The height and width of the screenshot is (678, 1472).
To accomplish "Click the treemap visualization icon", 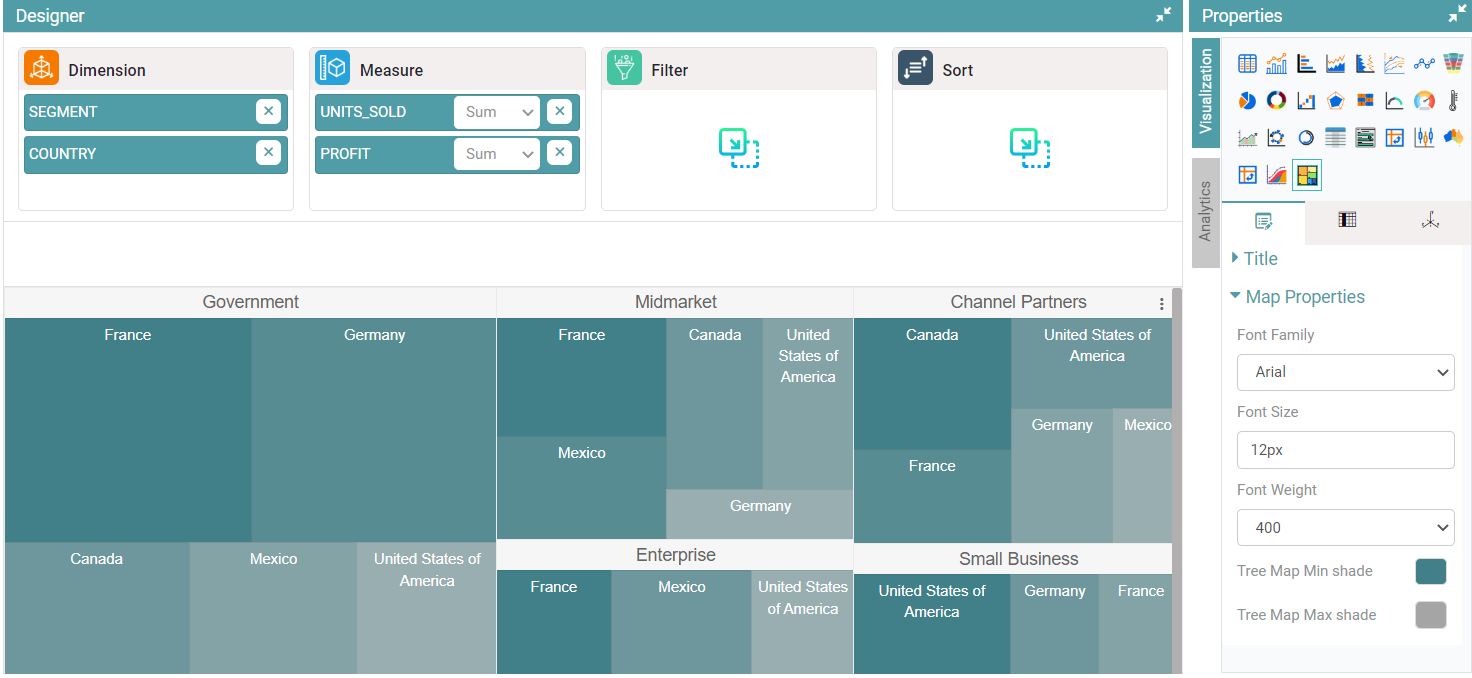I will tap(1307, 176).
